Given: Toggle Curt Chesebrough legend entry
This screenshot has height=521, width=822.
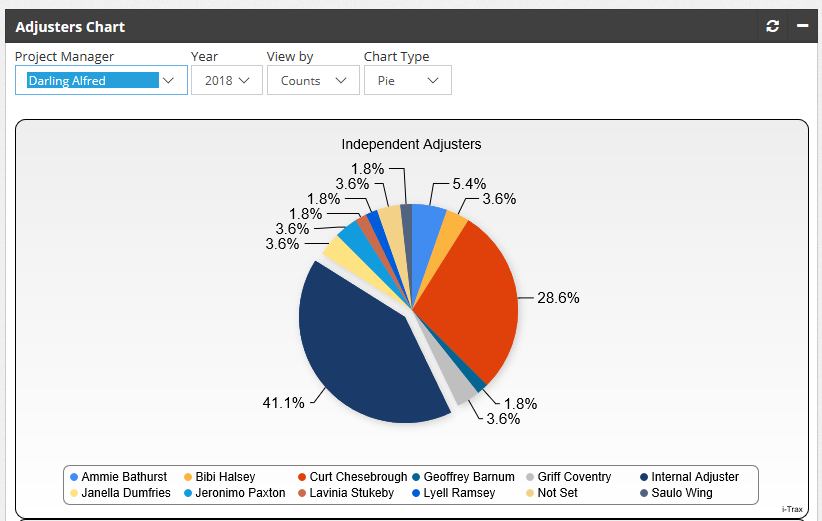Looking at the screenshot, I should pyautogui.click(x=357, y=477).
